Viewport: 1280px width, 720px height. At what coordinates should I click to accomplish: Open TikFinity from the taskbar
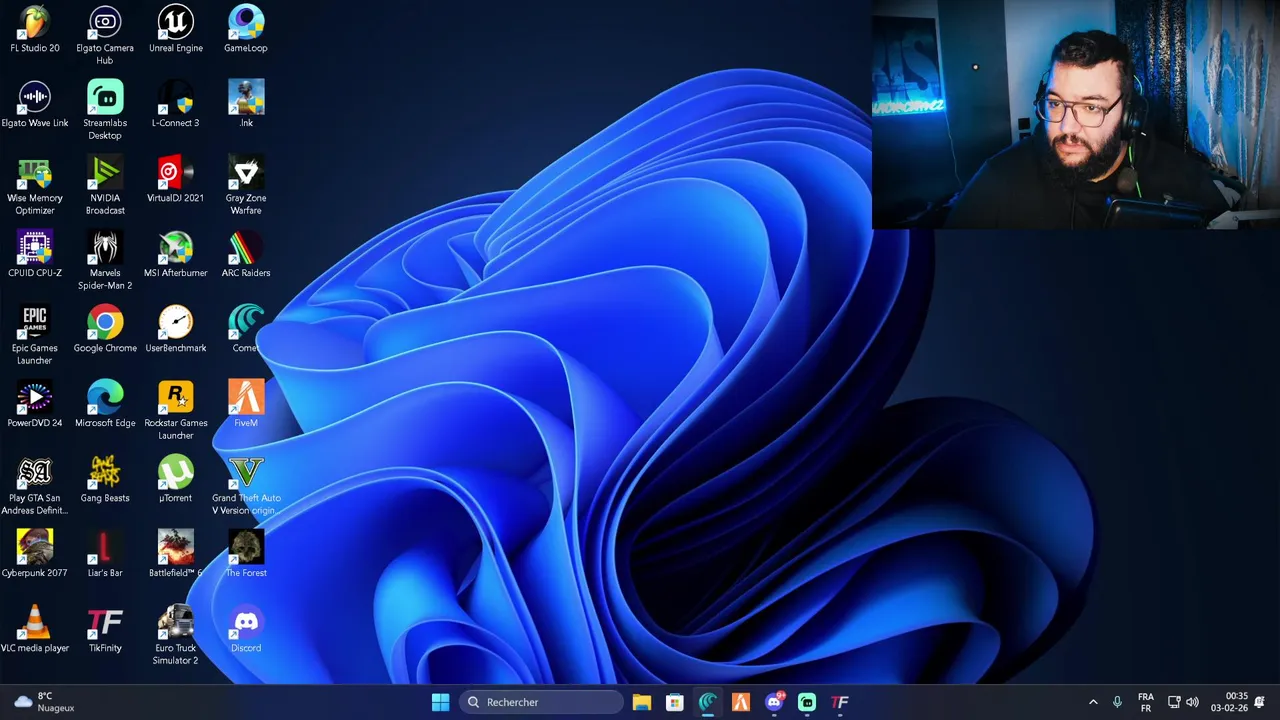tap(840, 702)
